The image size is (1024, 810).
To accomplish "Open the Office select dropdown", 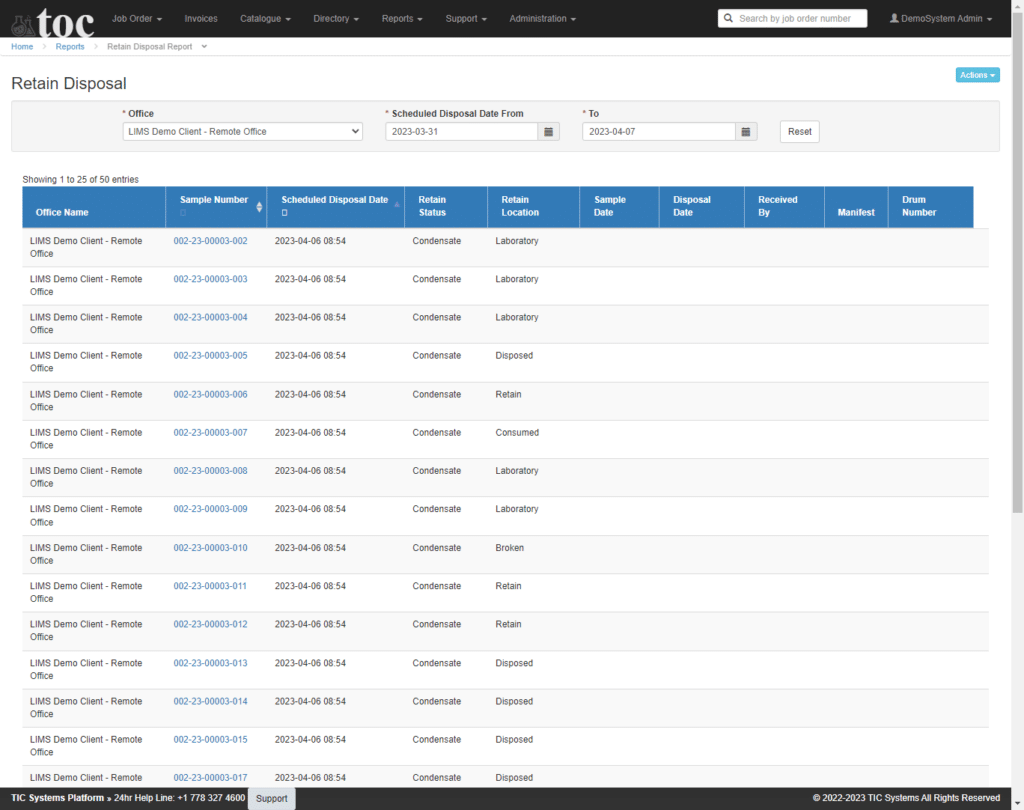I will (242, 131).
